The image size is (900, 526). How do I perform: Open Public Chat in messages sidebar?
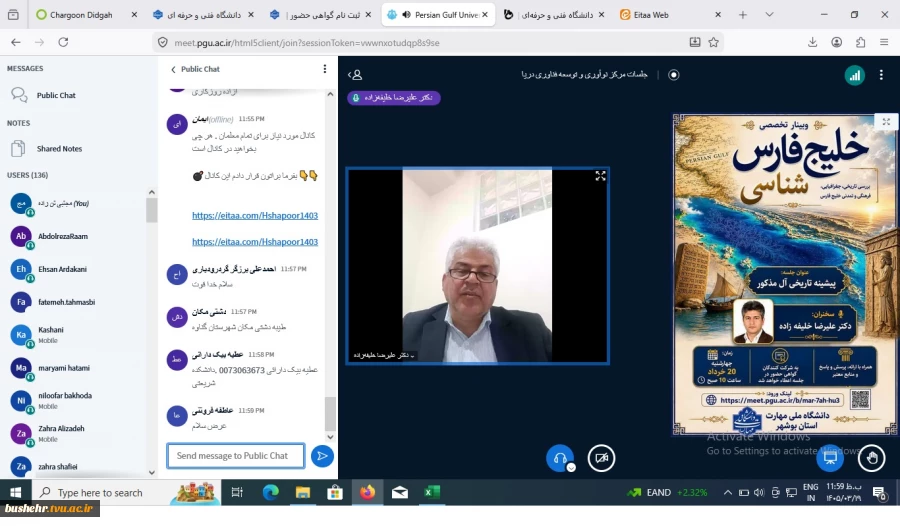coord(56,95)
